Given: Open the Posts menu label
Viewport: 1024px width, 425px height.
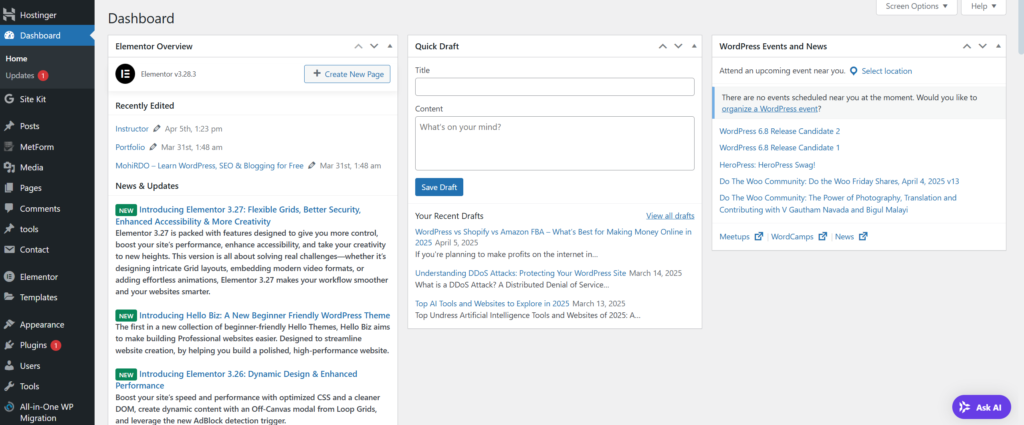Looking at the screenshot, I should [x=29, y=126].
